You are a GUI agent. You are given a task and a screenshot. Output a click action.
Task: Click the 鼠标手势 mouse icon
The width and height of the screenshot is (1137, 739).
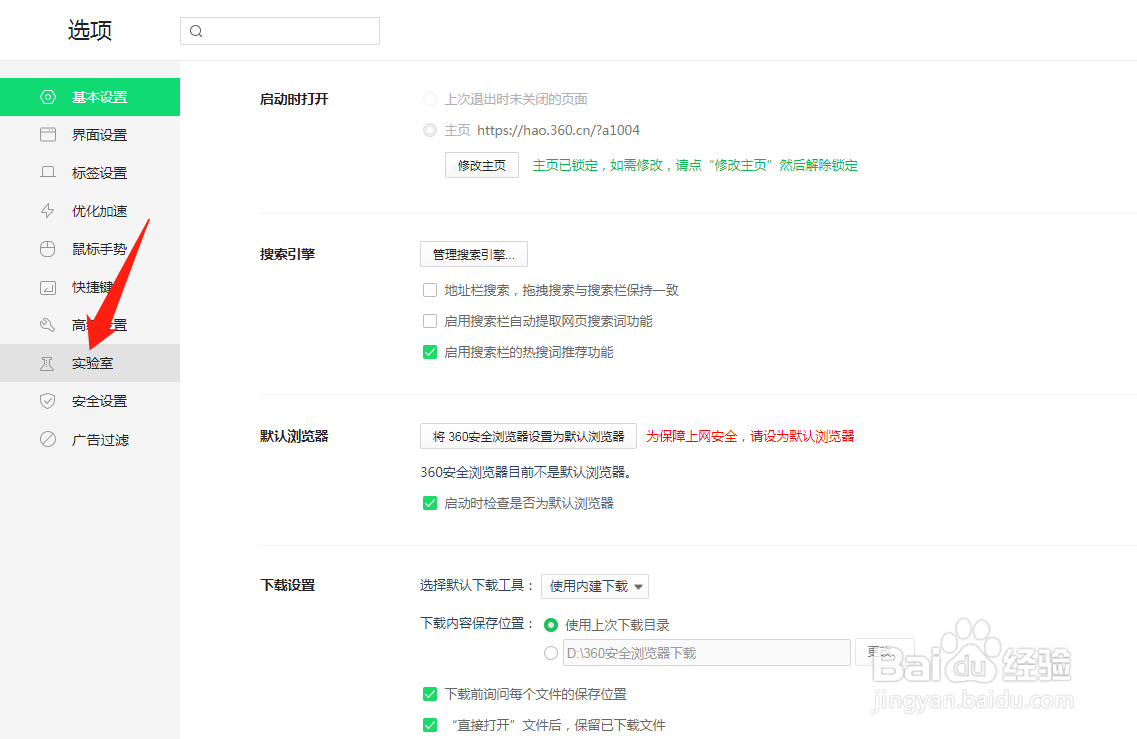(48, 249)
